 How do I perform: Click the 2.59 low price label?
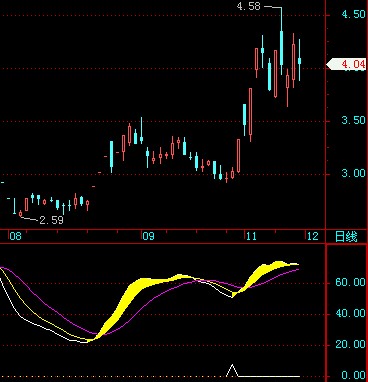coord(51,220)
